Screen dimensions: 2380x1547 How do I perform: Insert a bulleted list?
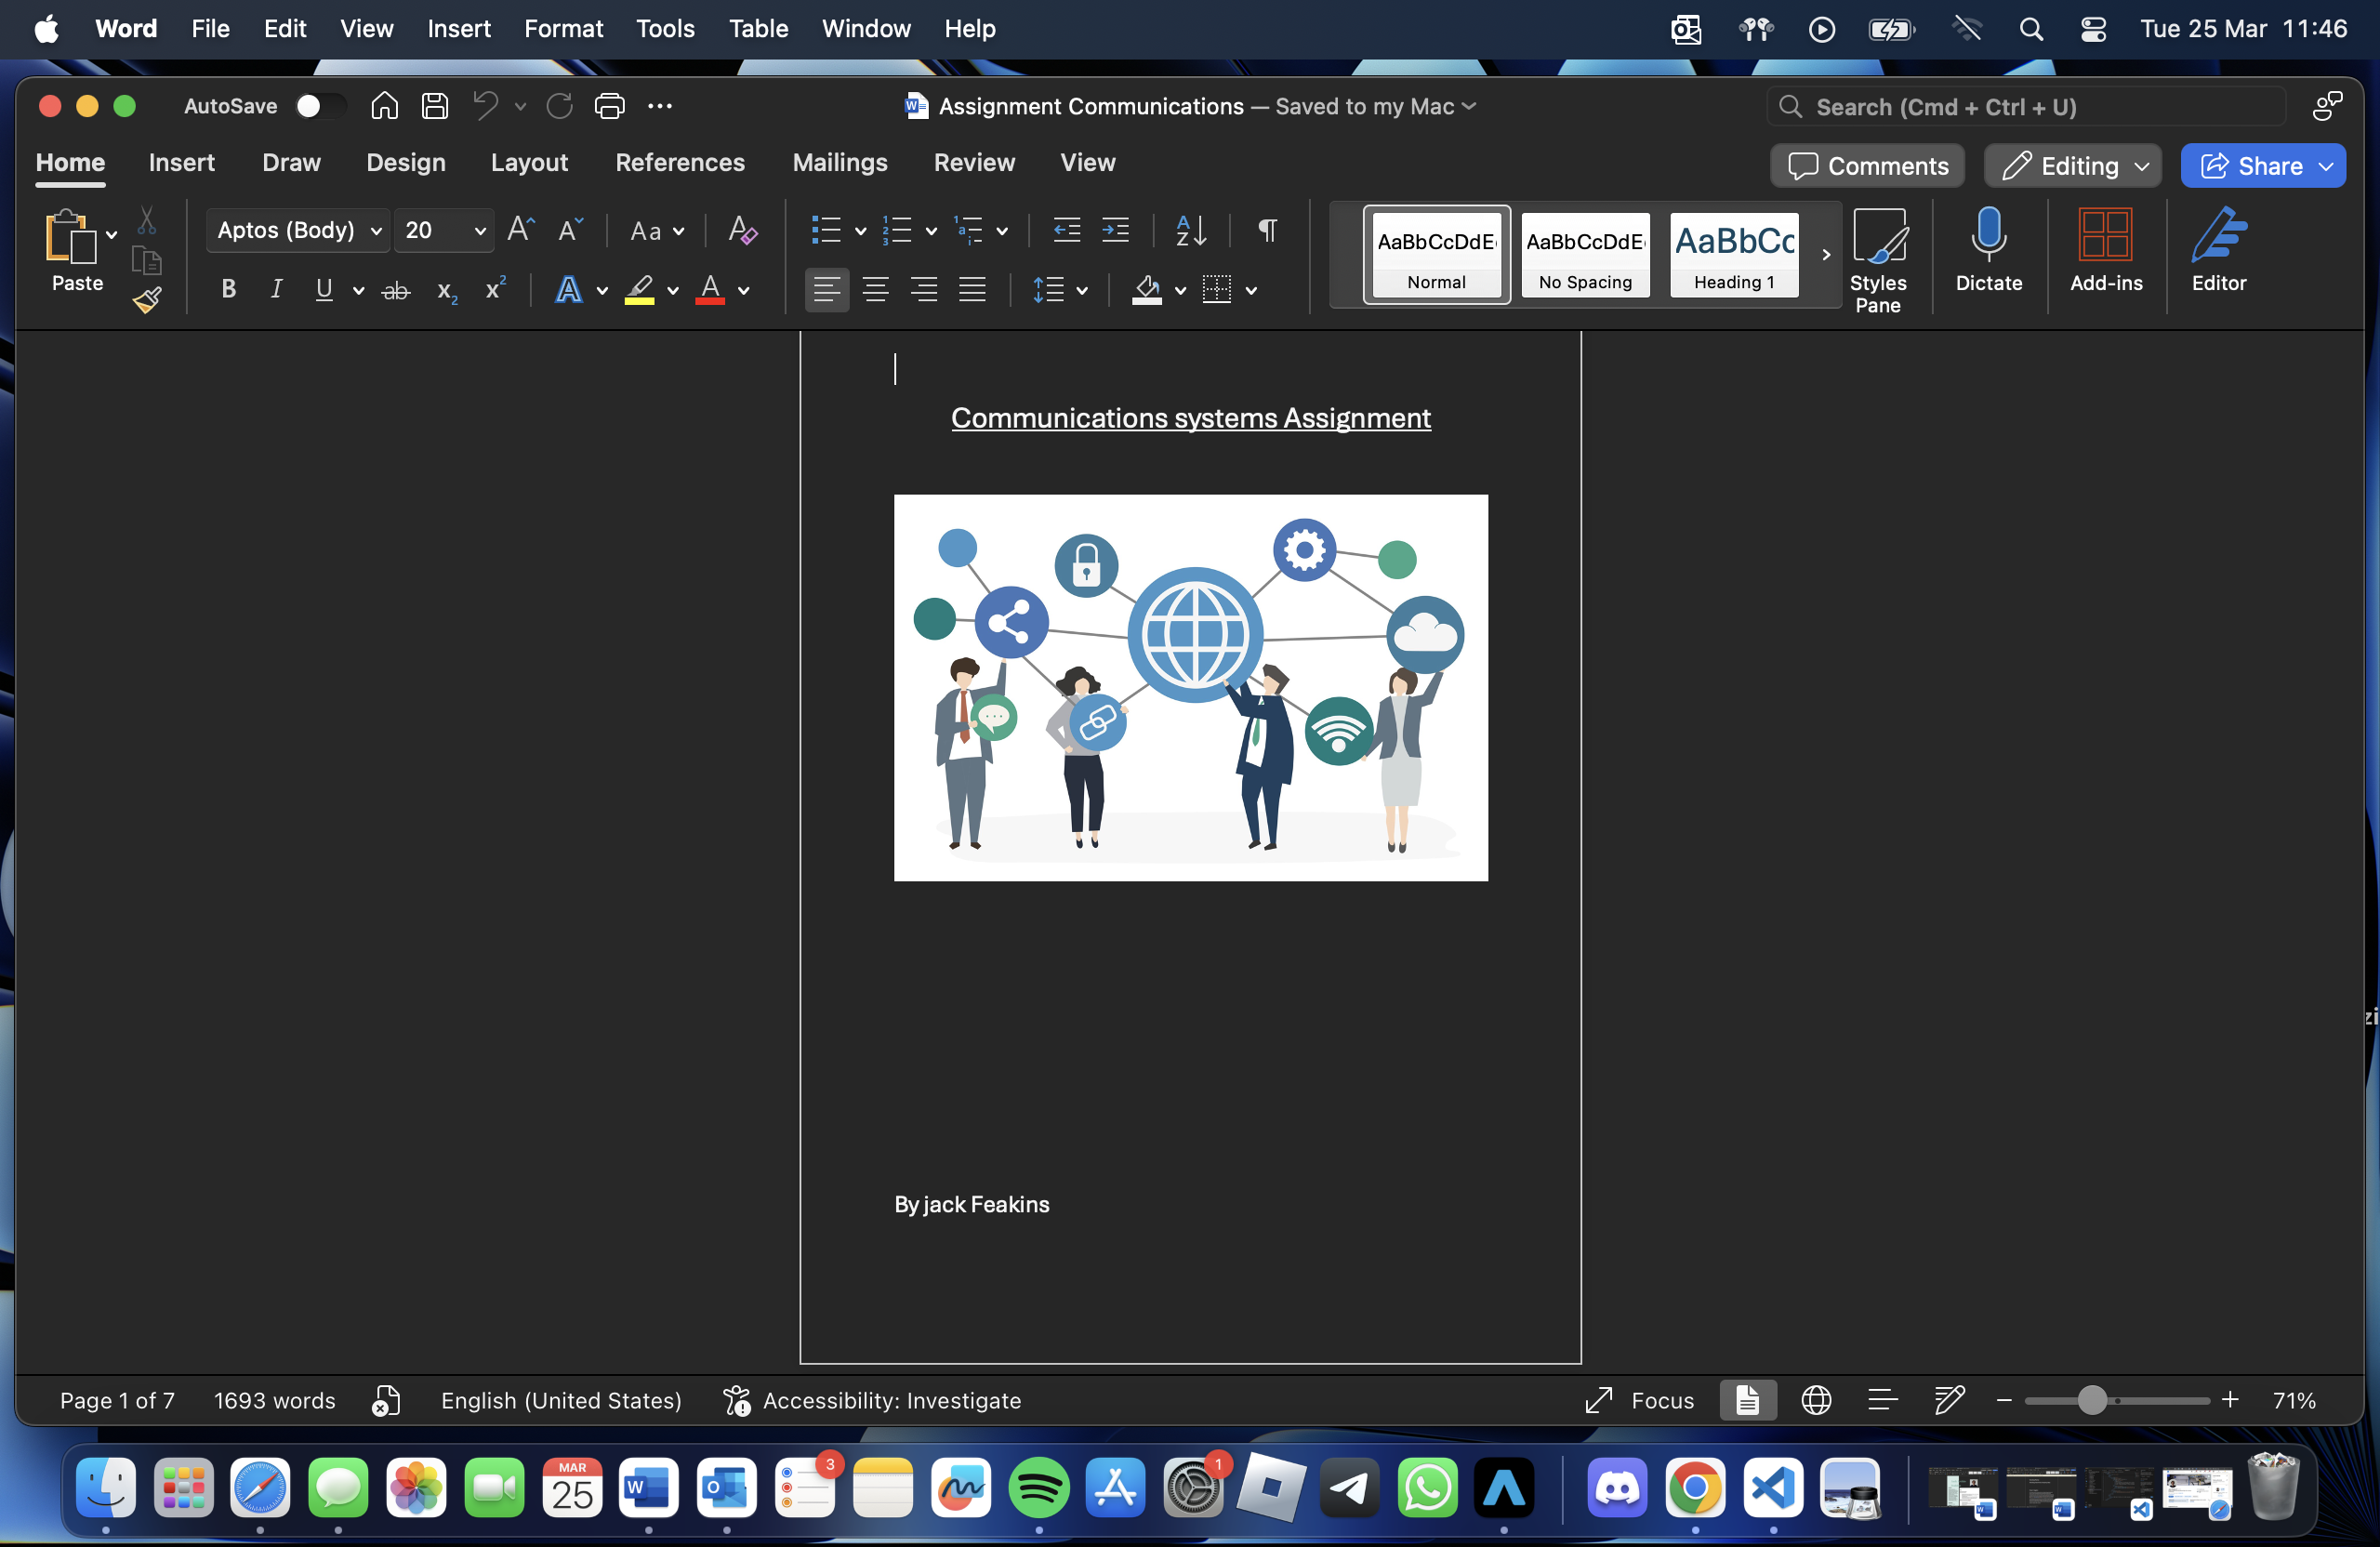pos(826,230)
